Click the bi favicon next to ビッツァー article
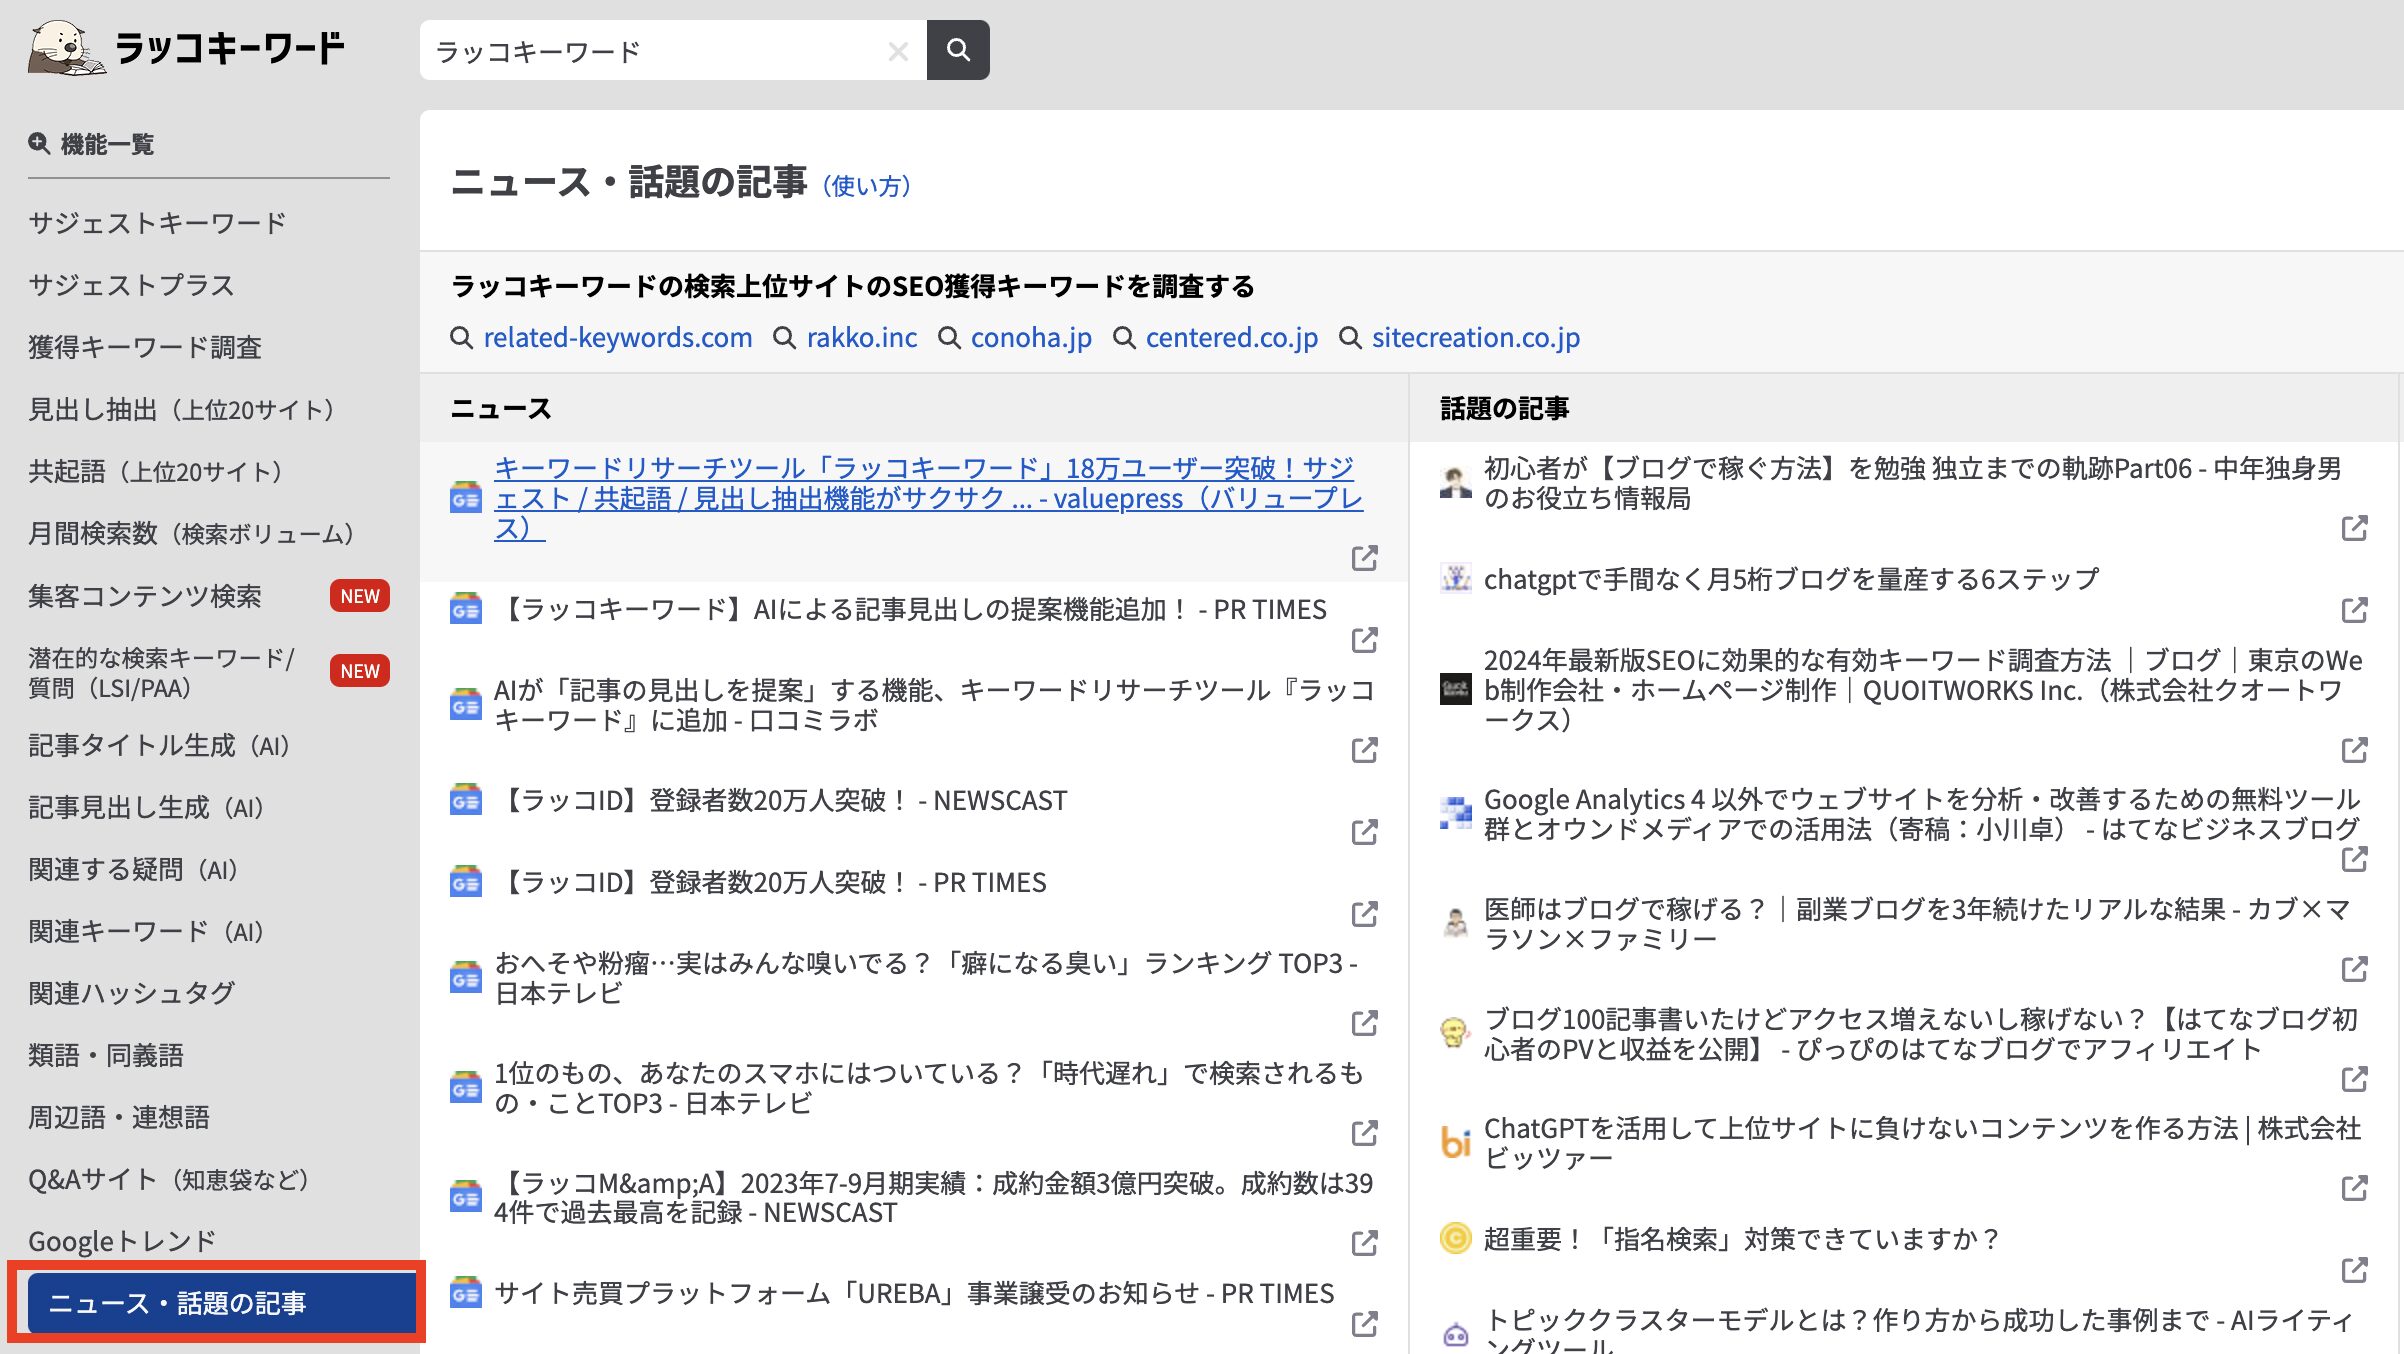 1456,1143
